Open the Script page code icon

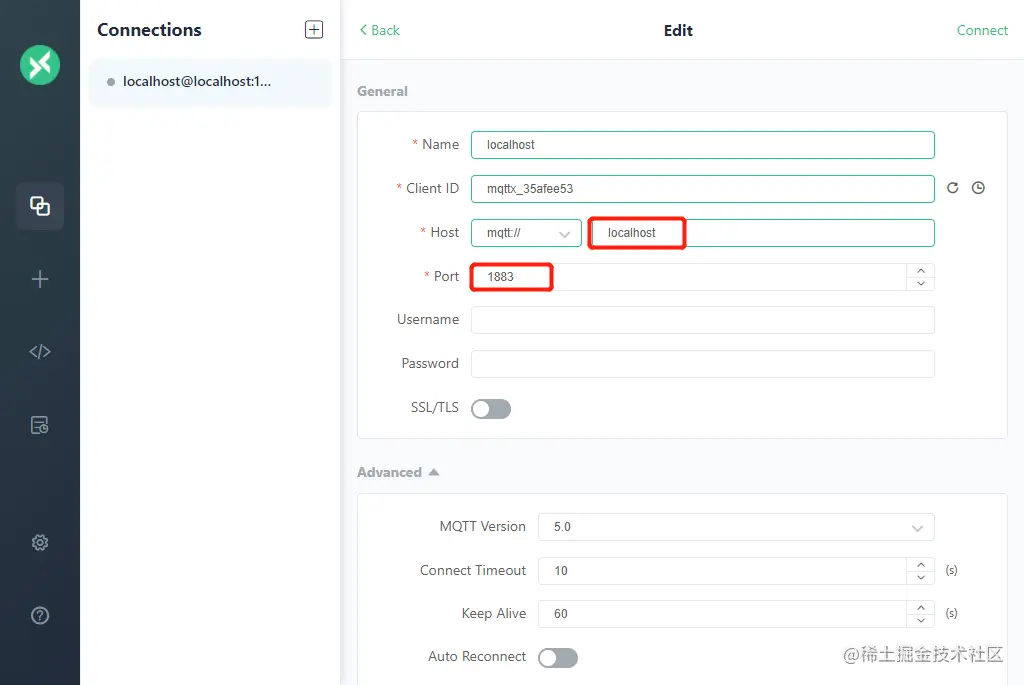click(x=40, y=352)
